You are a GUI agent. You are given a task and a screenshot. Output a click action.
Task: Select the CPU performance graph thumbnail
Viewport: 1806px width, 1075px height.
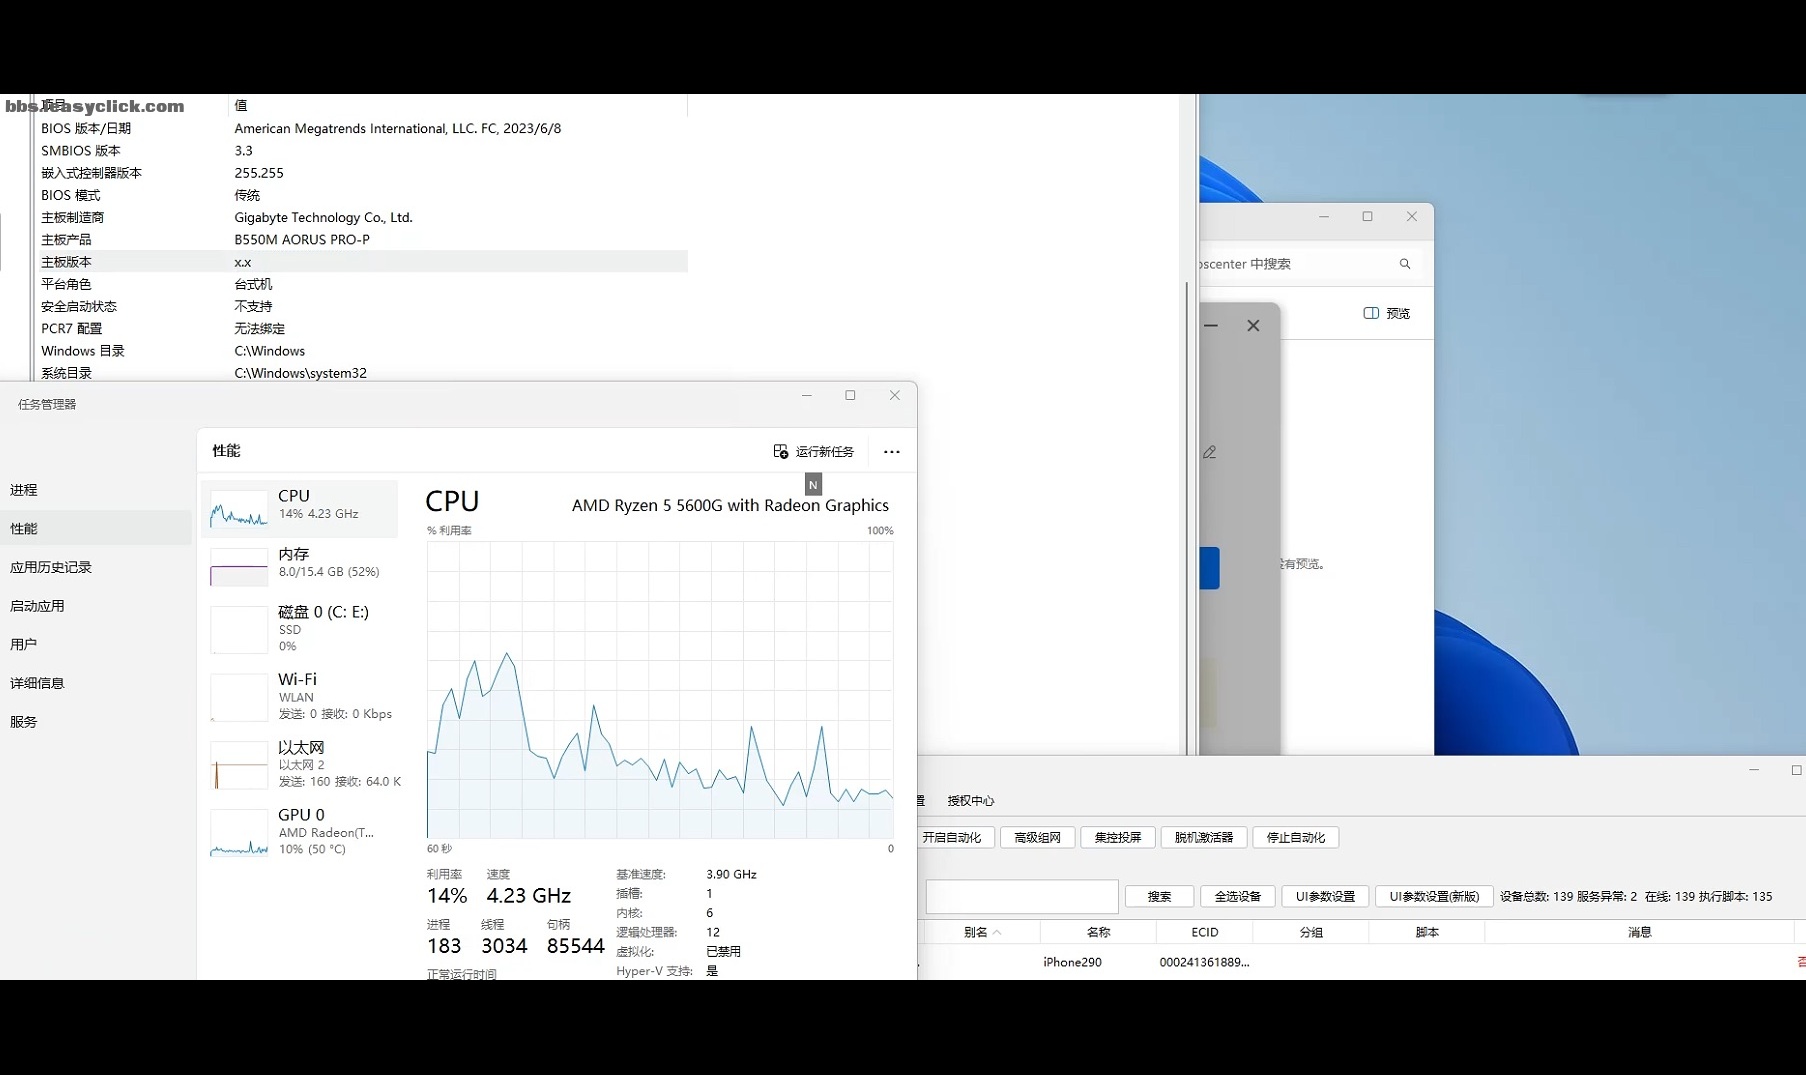239,509
